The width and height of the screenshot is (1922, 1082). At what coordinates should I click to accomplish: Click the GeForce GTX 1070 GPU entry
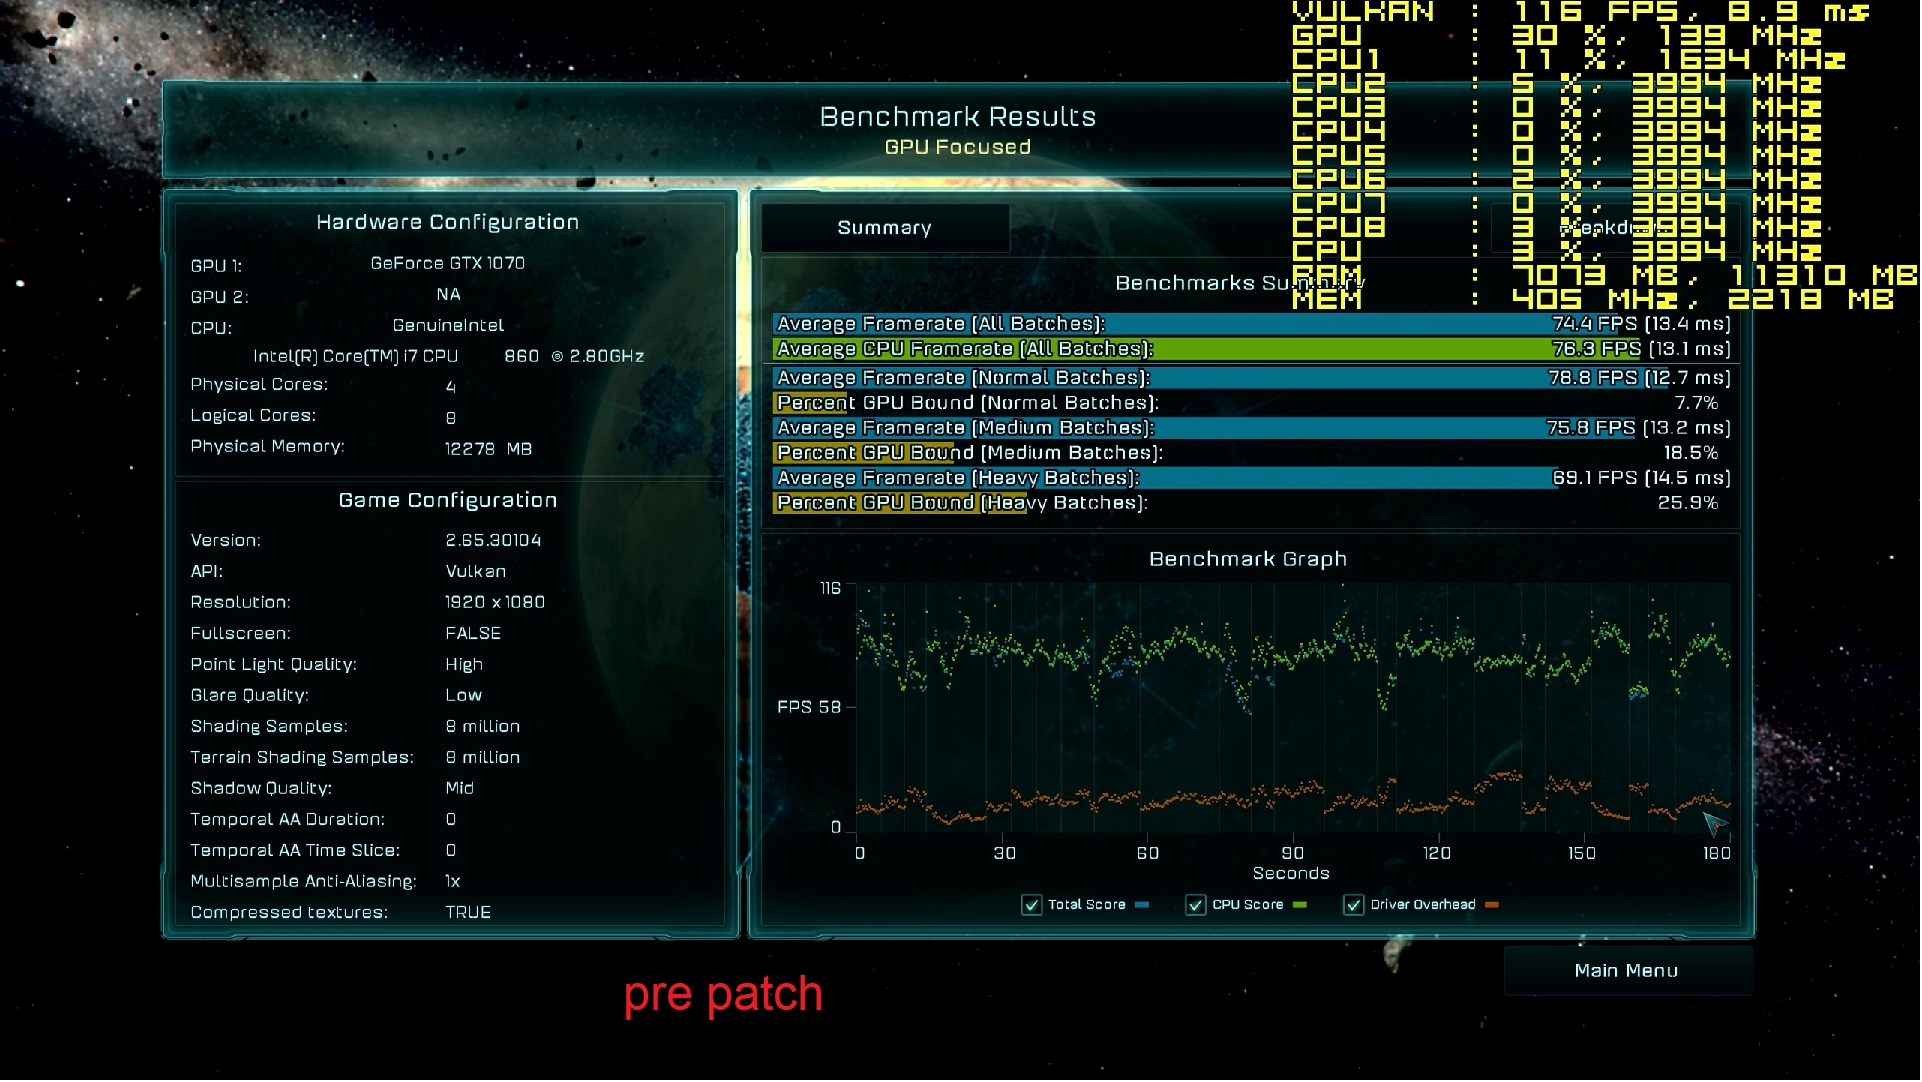[447, 263]
